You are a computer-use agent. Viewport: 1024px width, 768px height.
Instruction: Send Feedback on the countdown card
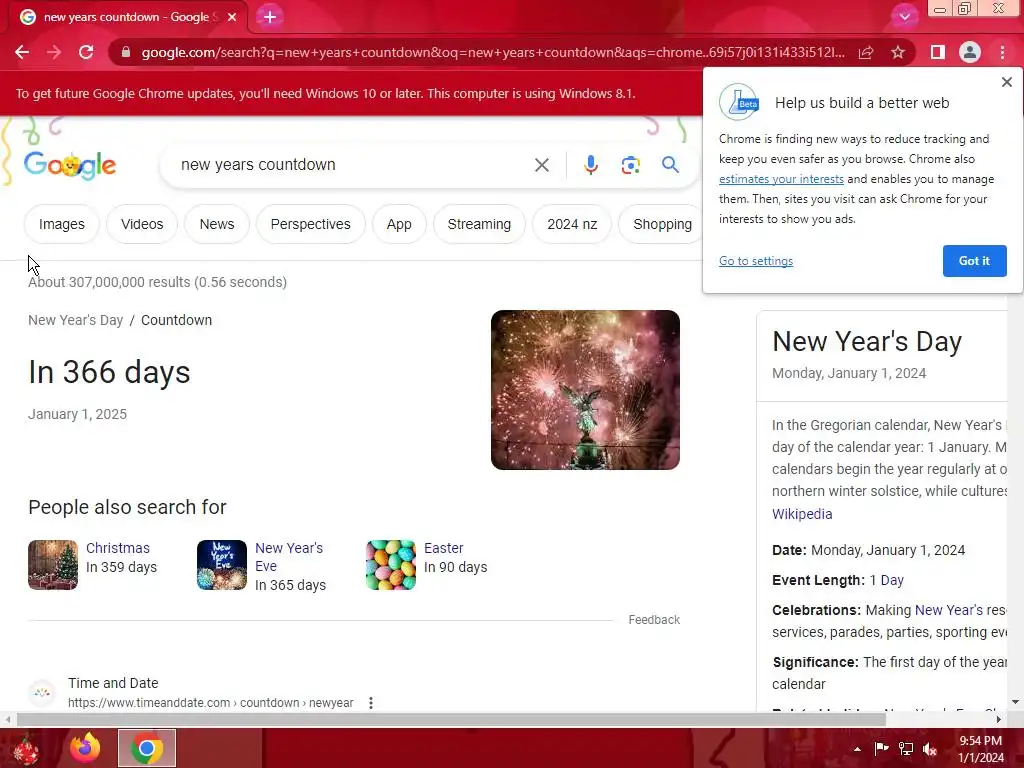pyautogui.click(x=654, y=620)
